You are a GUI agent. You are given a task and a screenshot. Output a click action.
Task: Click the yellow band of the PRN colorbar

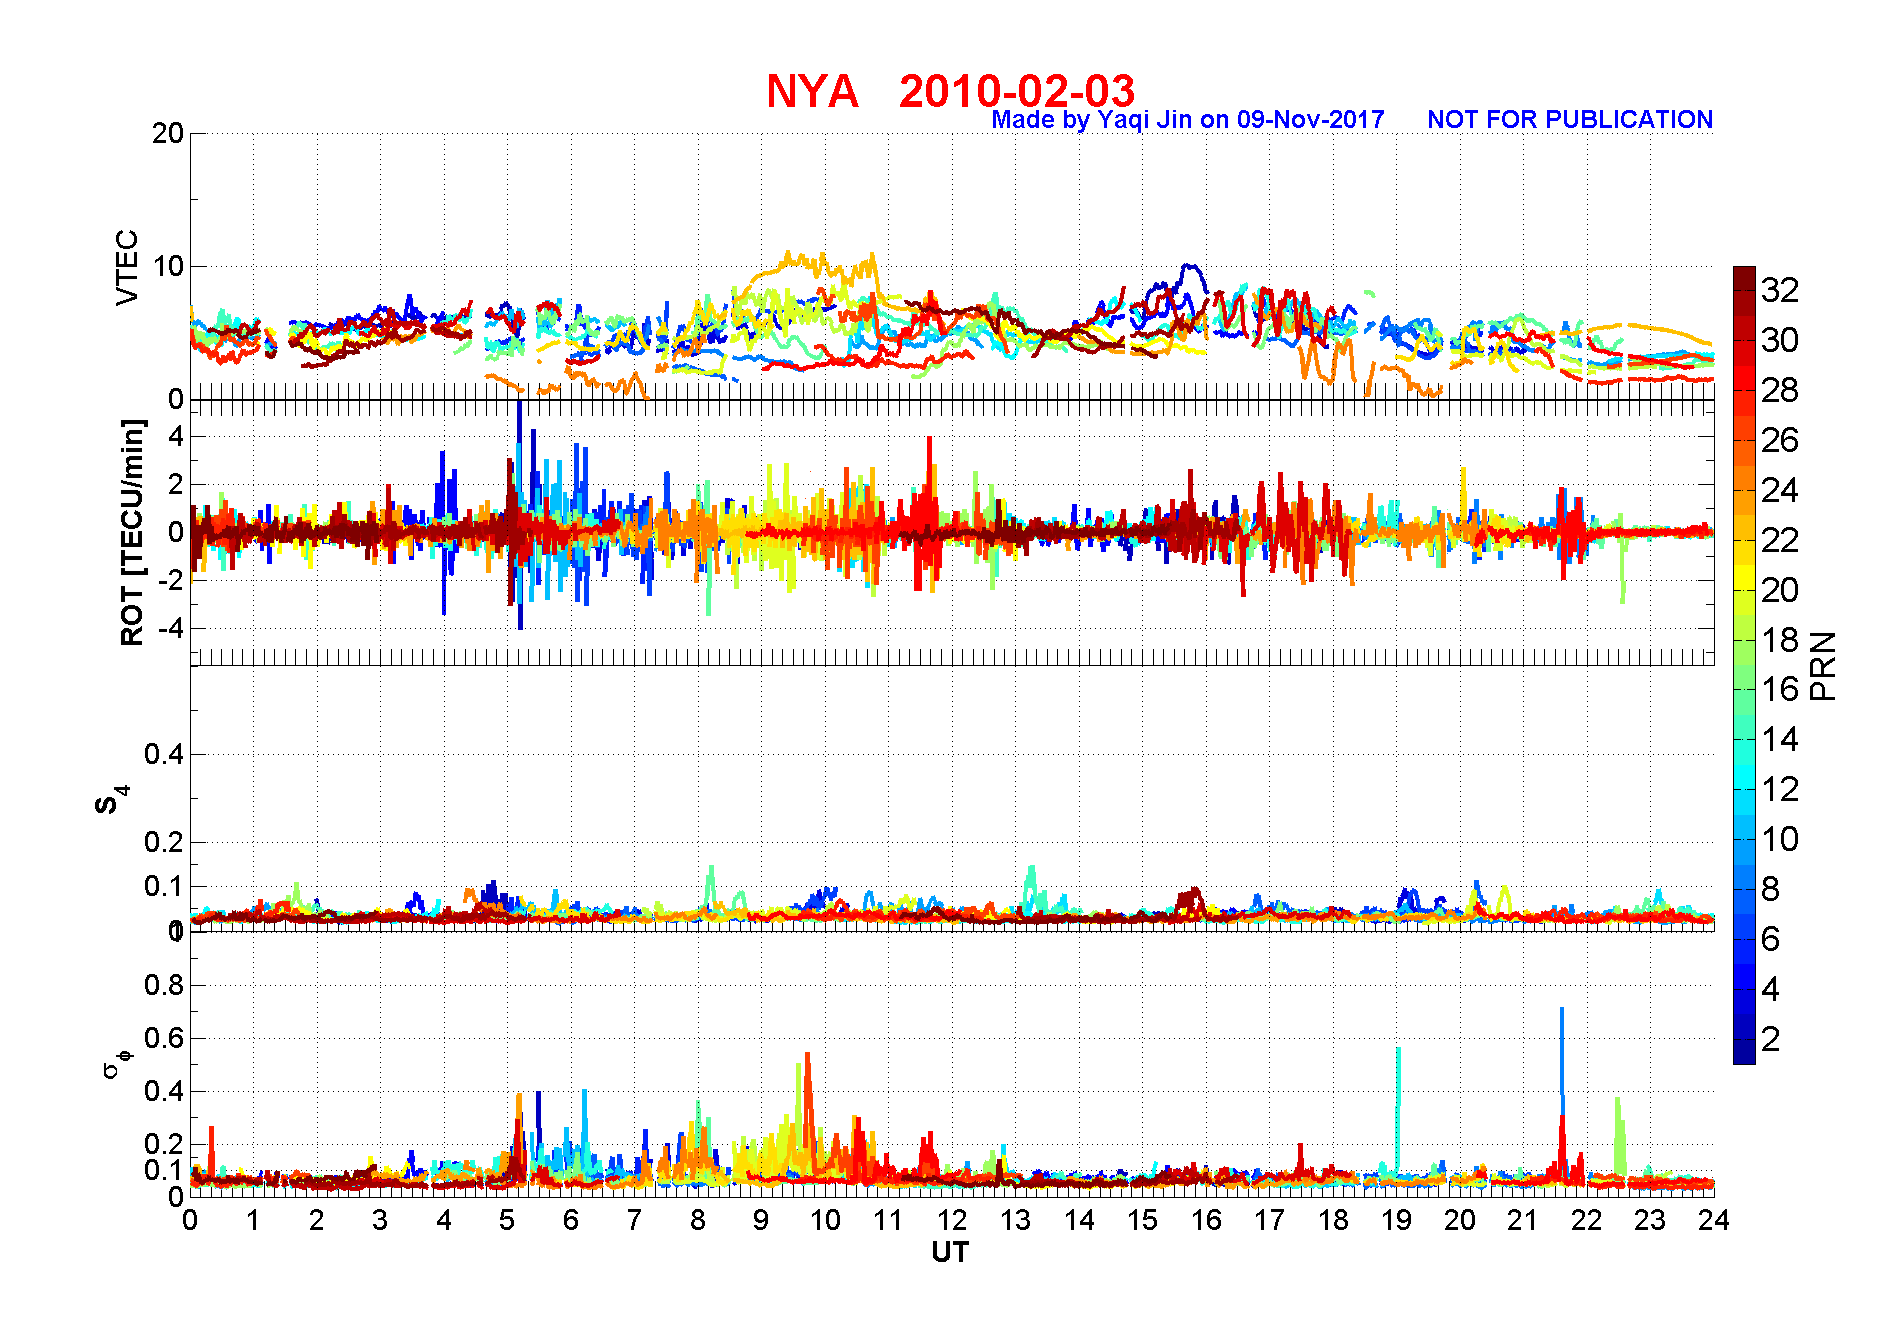[1744, 577]
